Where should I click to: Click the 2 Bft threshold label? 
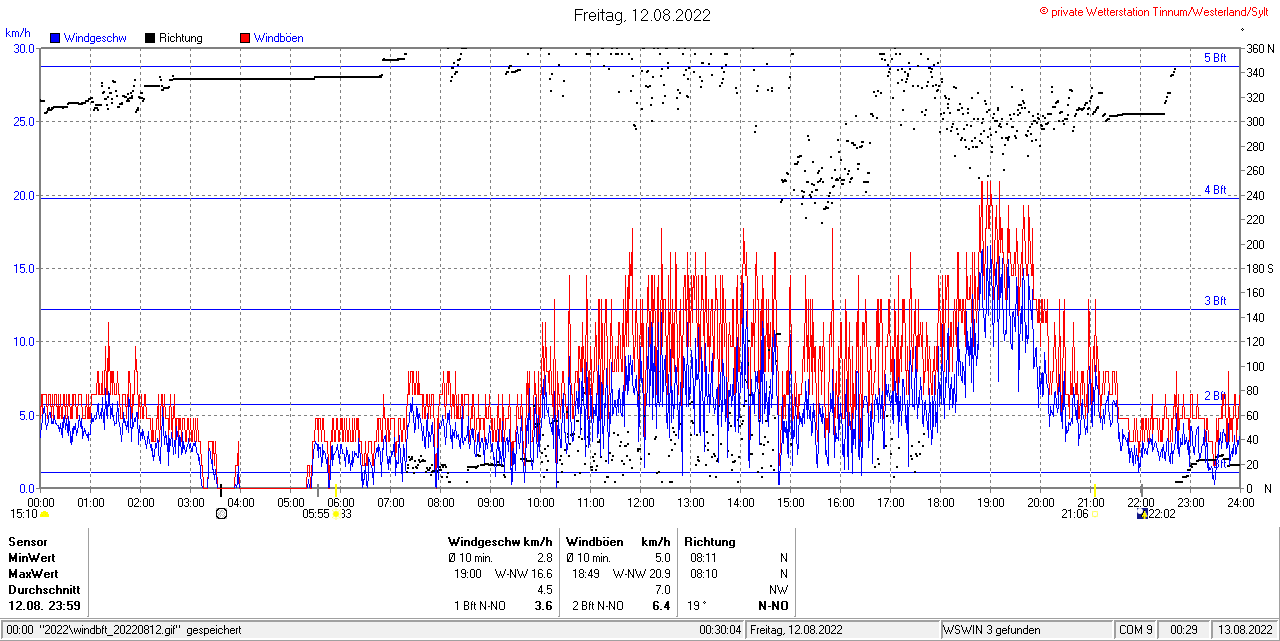(x=1215, y=396)
